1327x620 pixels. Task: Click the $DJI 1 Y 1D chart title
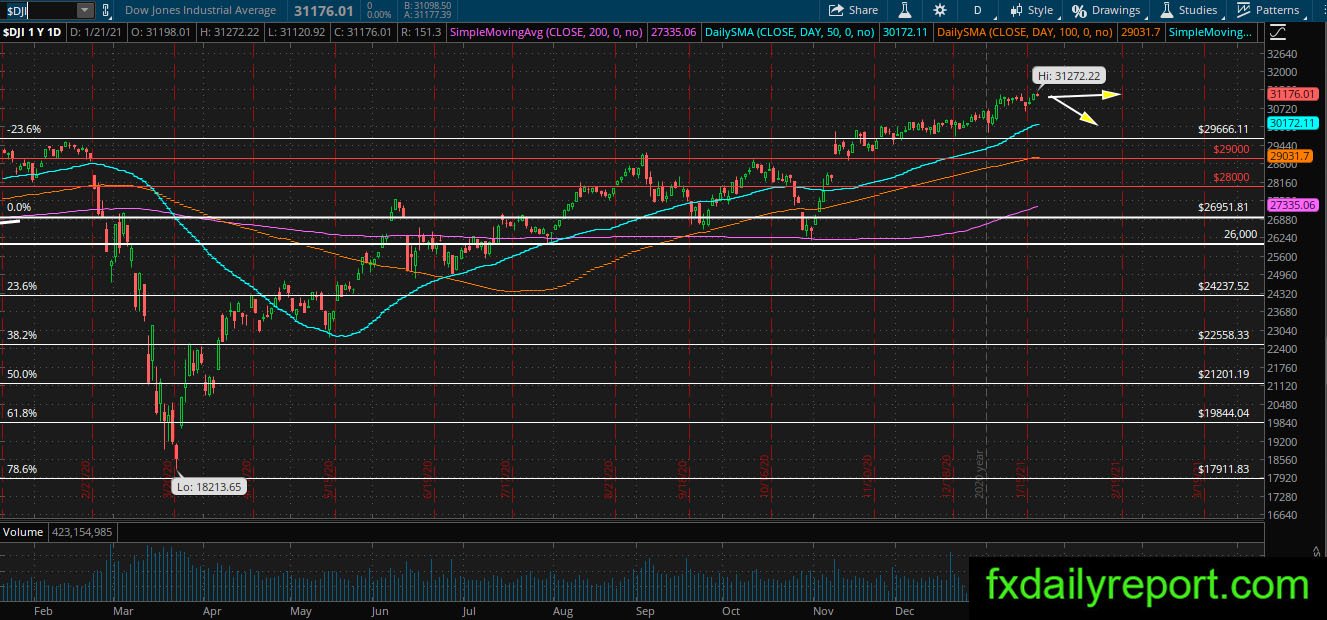[32, 32]
